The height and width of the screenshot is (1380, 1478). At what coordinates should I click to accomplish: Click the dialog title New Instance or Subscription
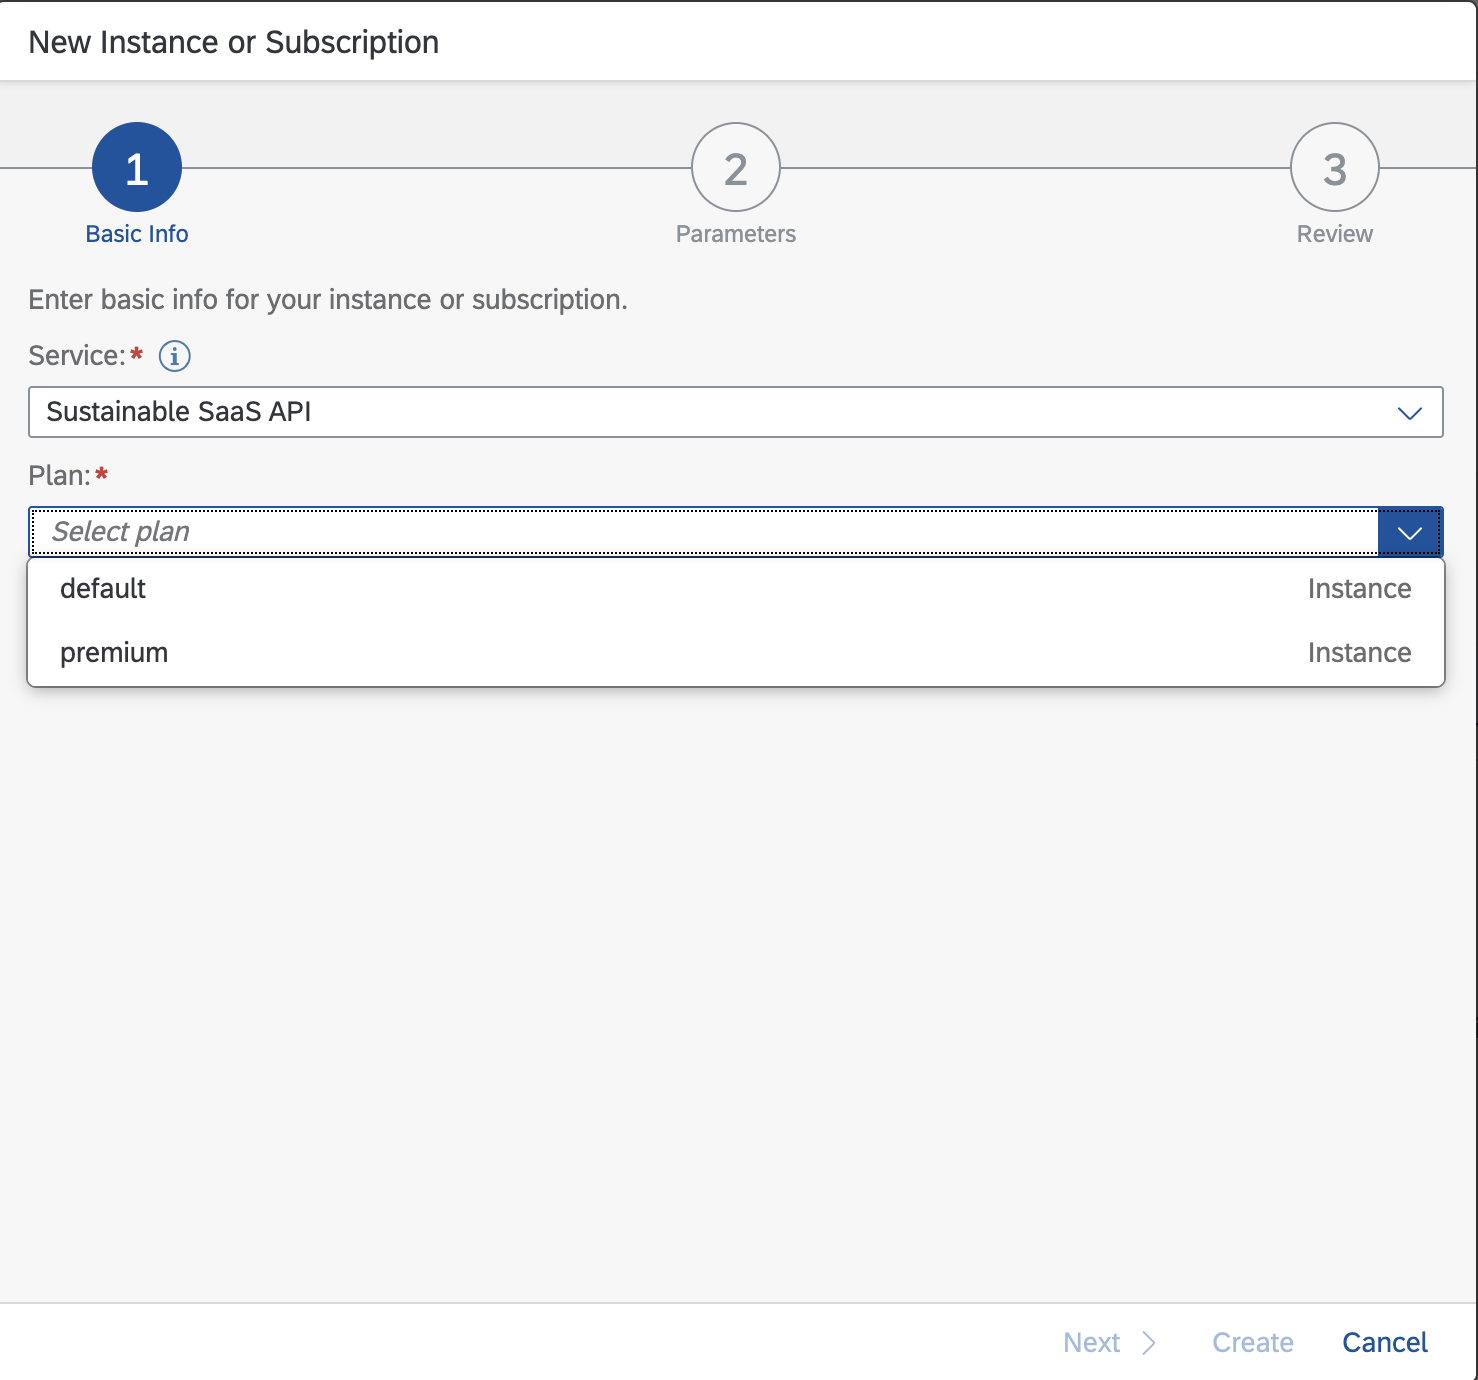(234, 42)
